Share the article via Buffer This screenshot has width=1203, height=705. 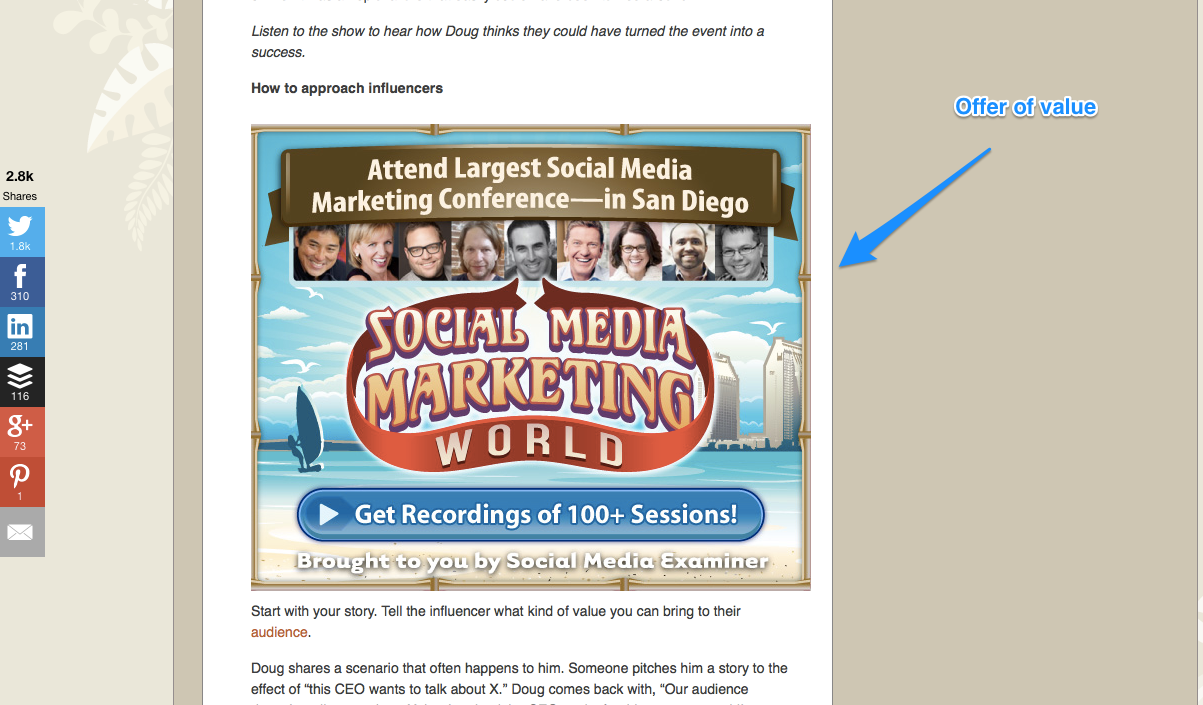[21, 382]
